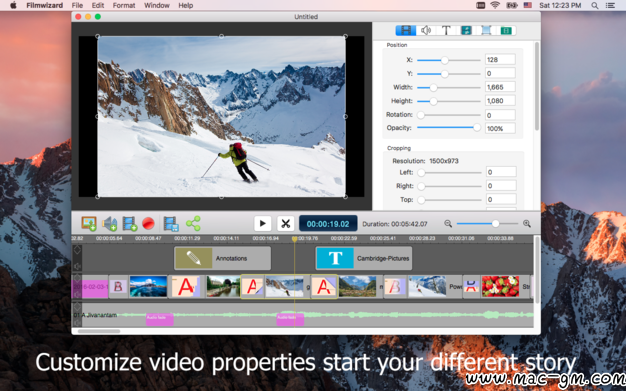Click the X position input field
Viewport: 626px width, 391px height.
pos(500,60)
